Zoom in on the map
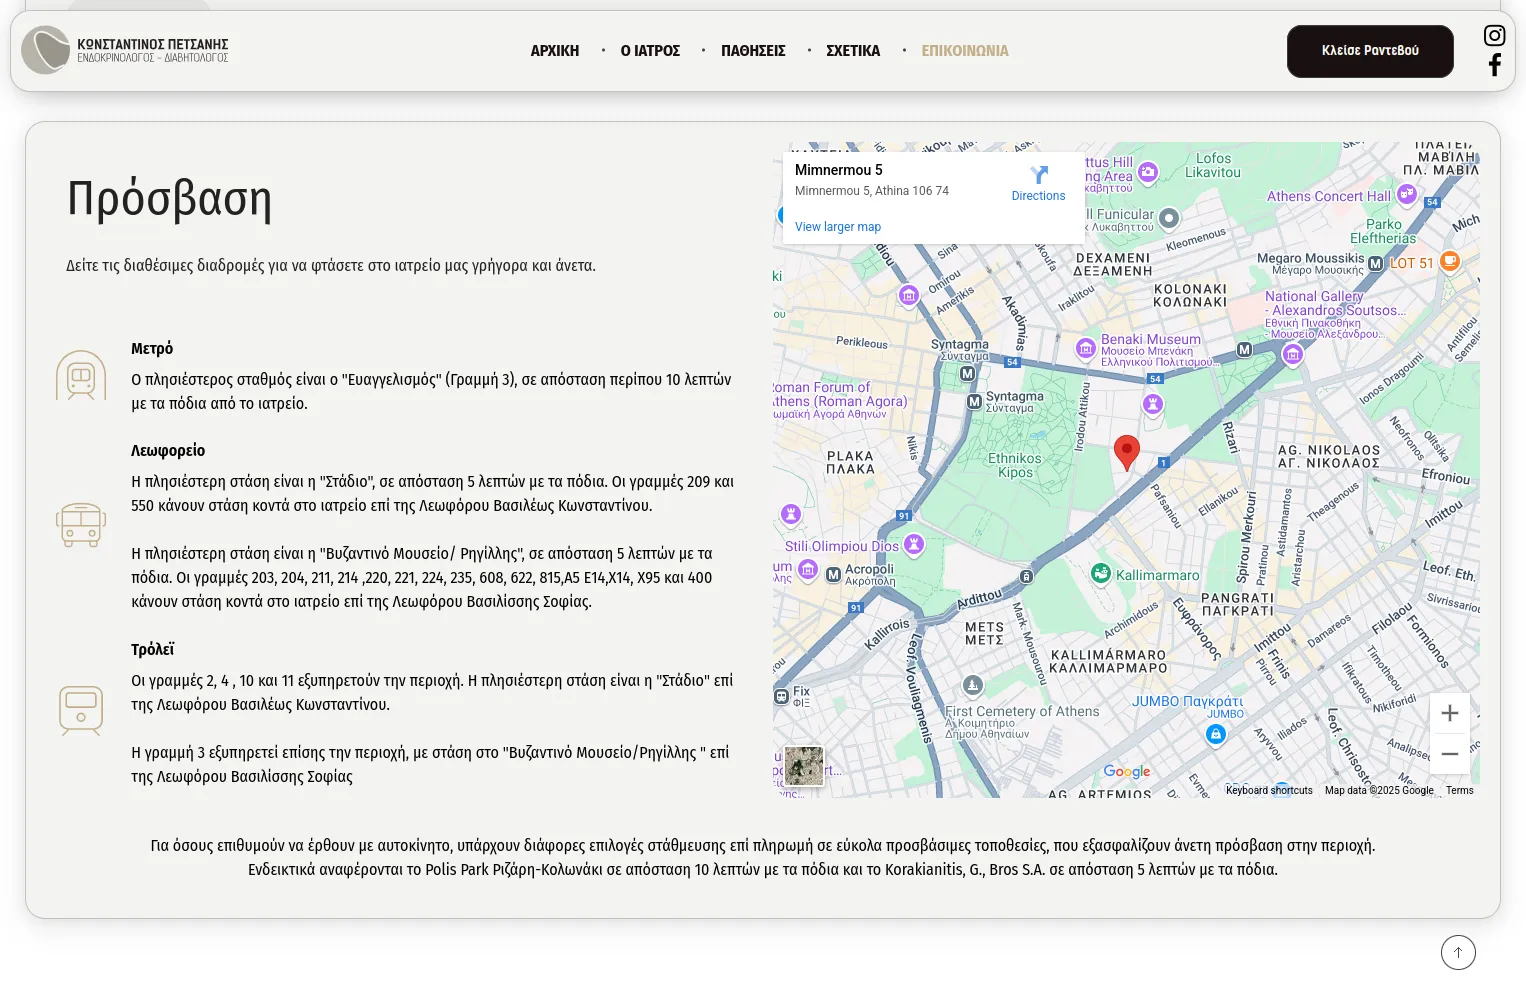Image resolution: width=1526 pixels, height=1000 pixels. 1449,713
